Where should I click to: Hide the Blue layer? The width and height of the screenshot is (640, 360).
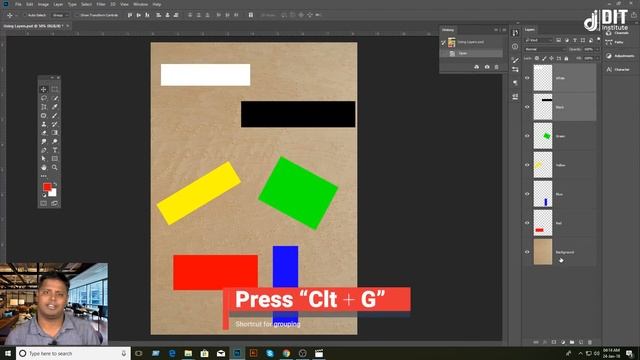coord(527,194)
